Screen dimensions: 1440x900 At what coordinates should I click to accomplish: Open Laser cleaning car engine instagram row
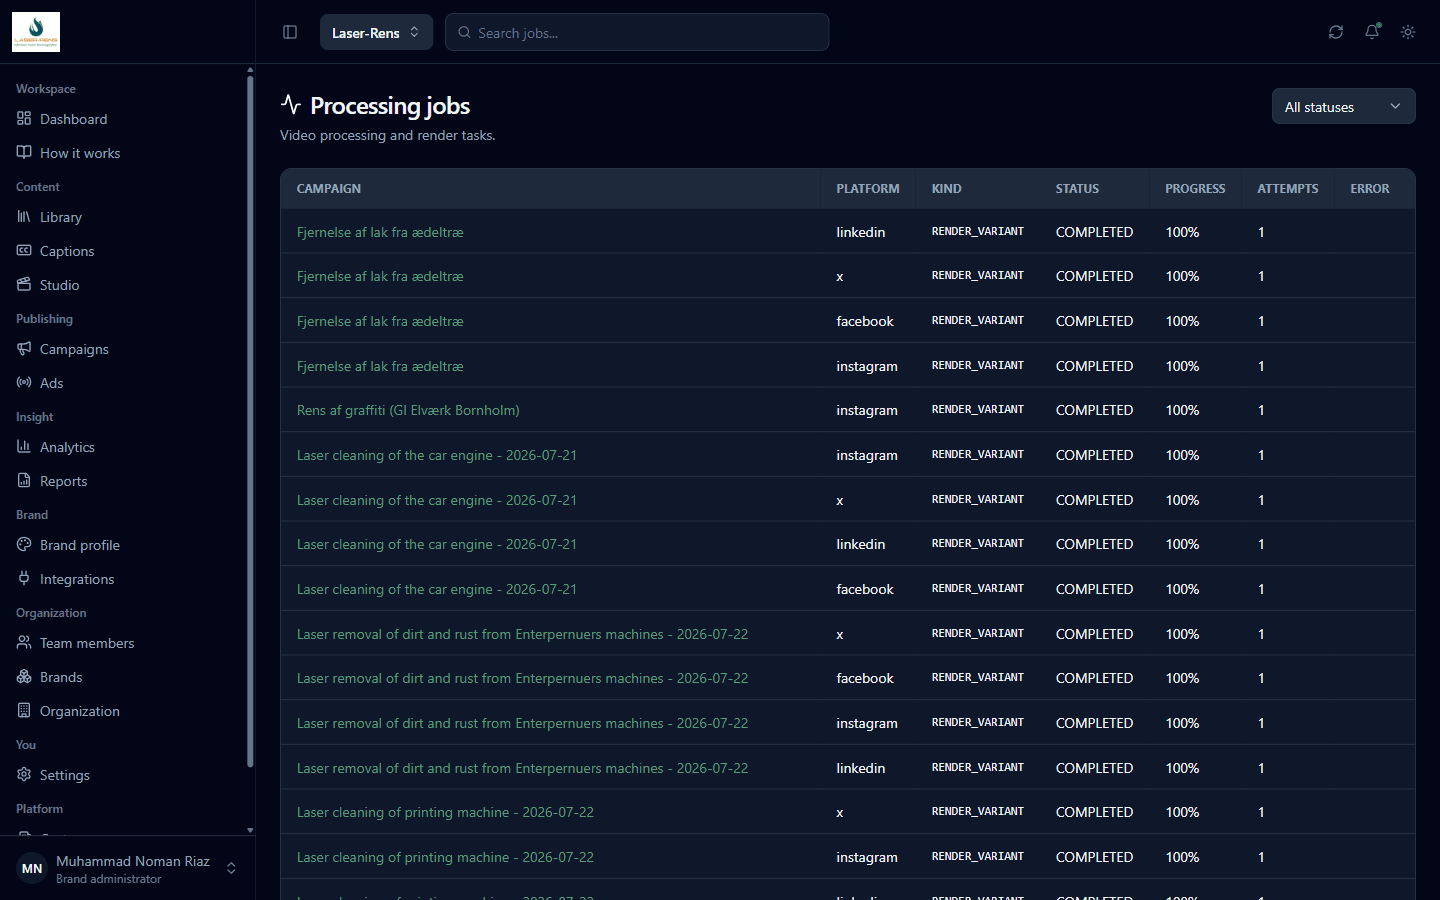click(437, 455)
